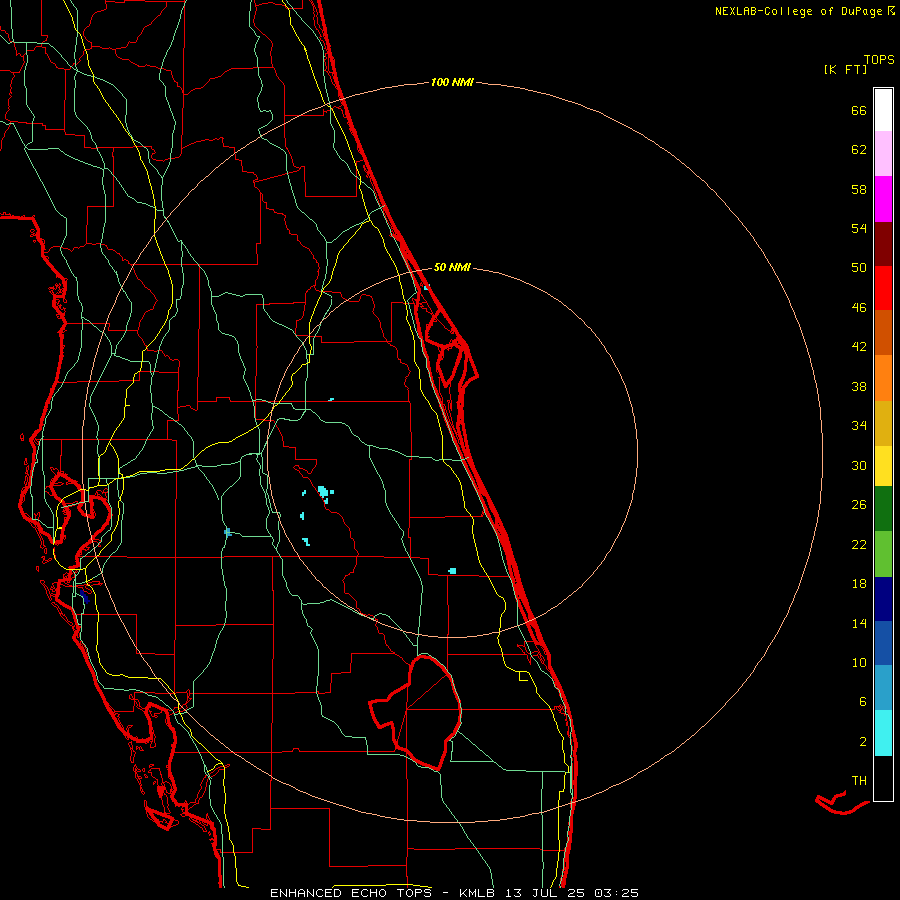Pick the magenta 58 K FT legend swatch
This screenshot has width=900, height=900.
tap(883, 199)
